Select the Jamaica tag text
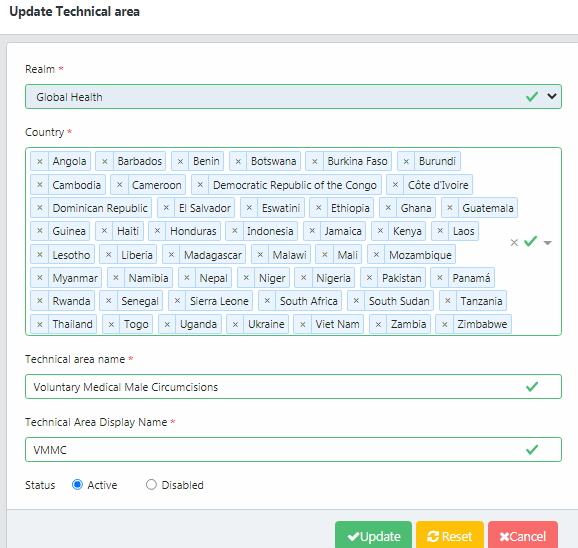Screen dimensions: 578x548 (343, 231)
